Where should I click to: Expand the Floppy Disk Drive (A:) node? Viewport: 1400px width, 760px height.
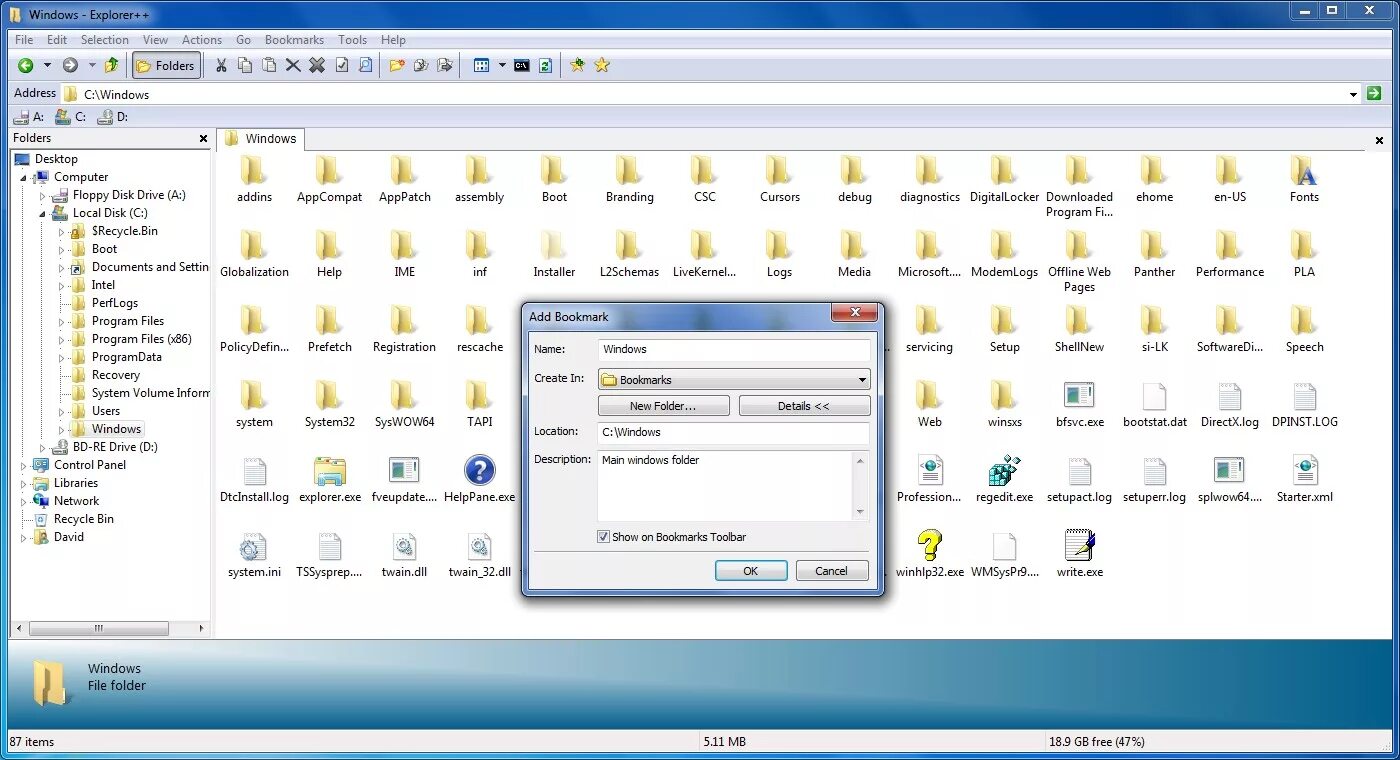coord(43,195)
